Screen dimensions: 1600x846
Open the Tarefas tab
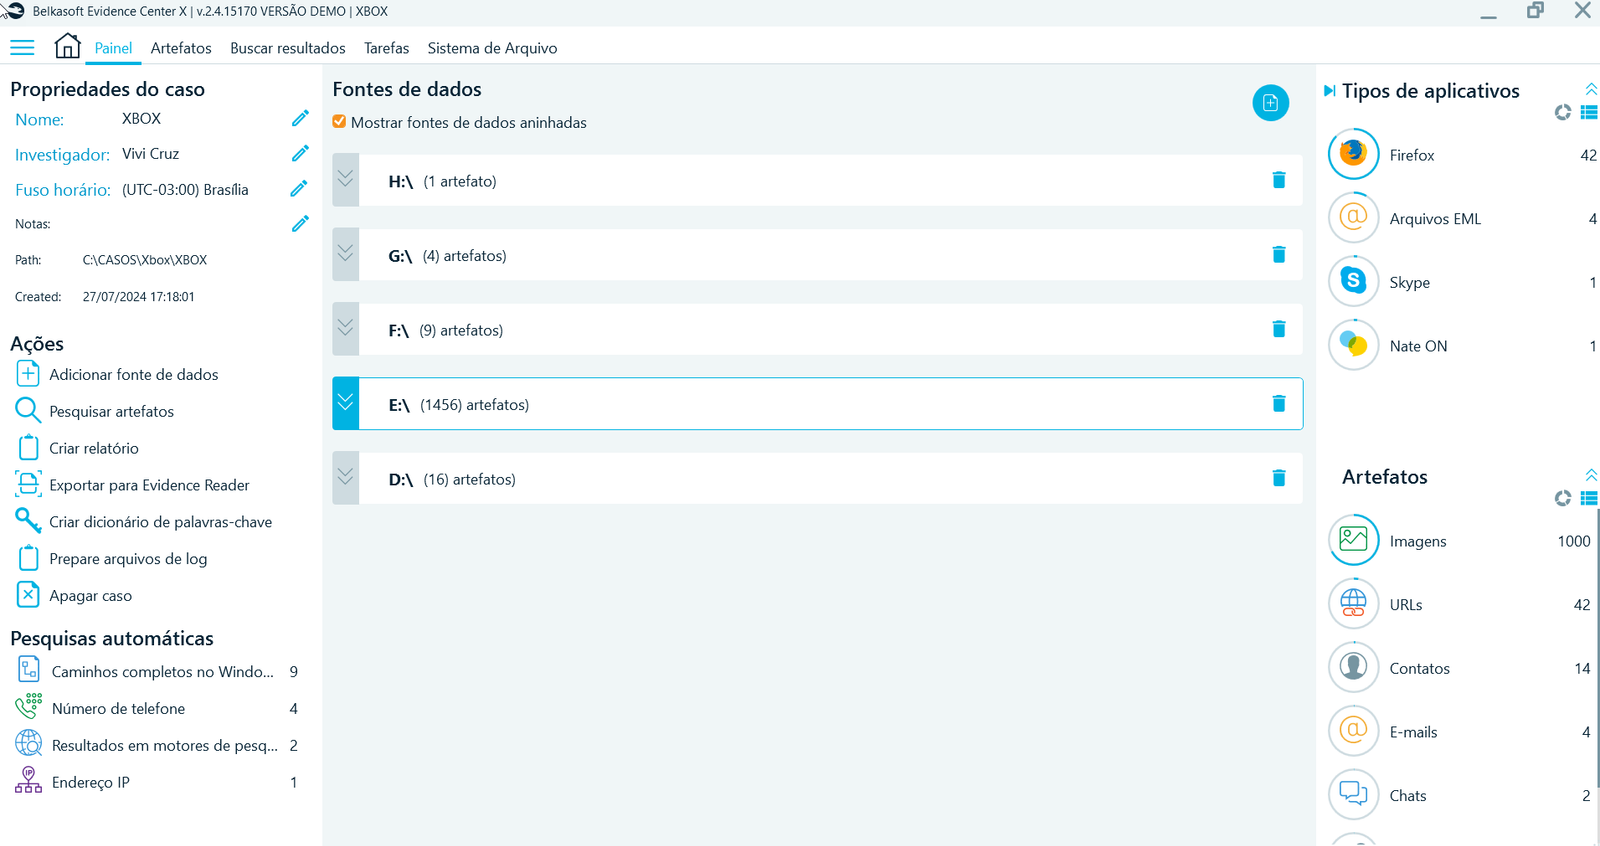click(386, 48)
